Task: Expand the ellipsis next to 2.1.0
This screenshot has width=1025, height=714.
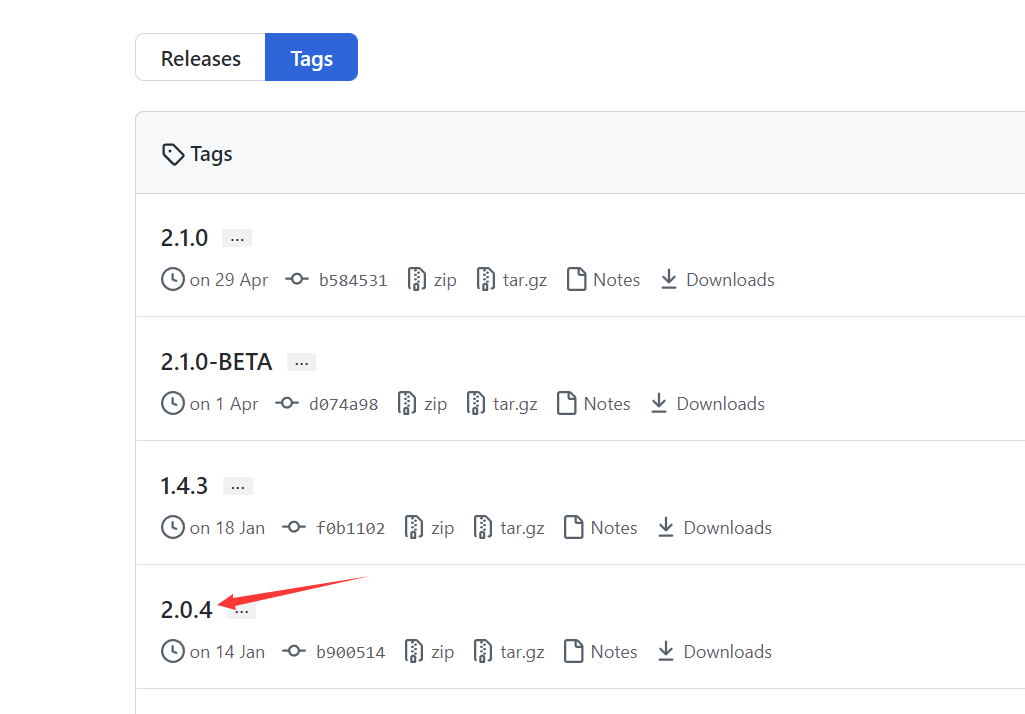Action: coord(237,238)
